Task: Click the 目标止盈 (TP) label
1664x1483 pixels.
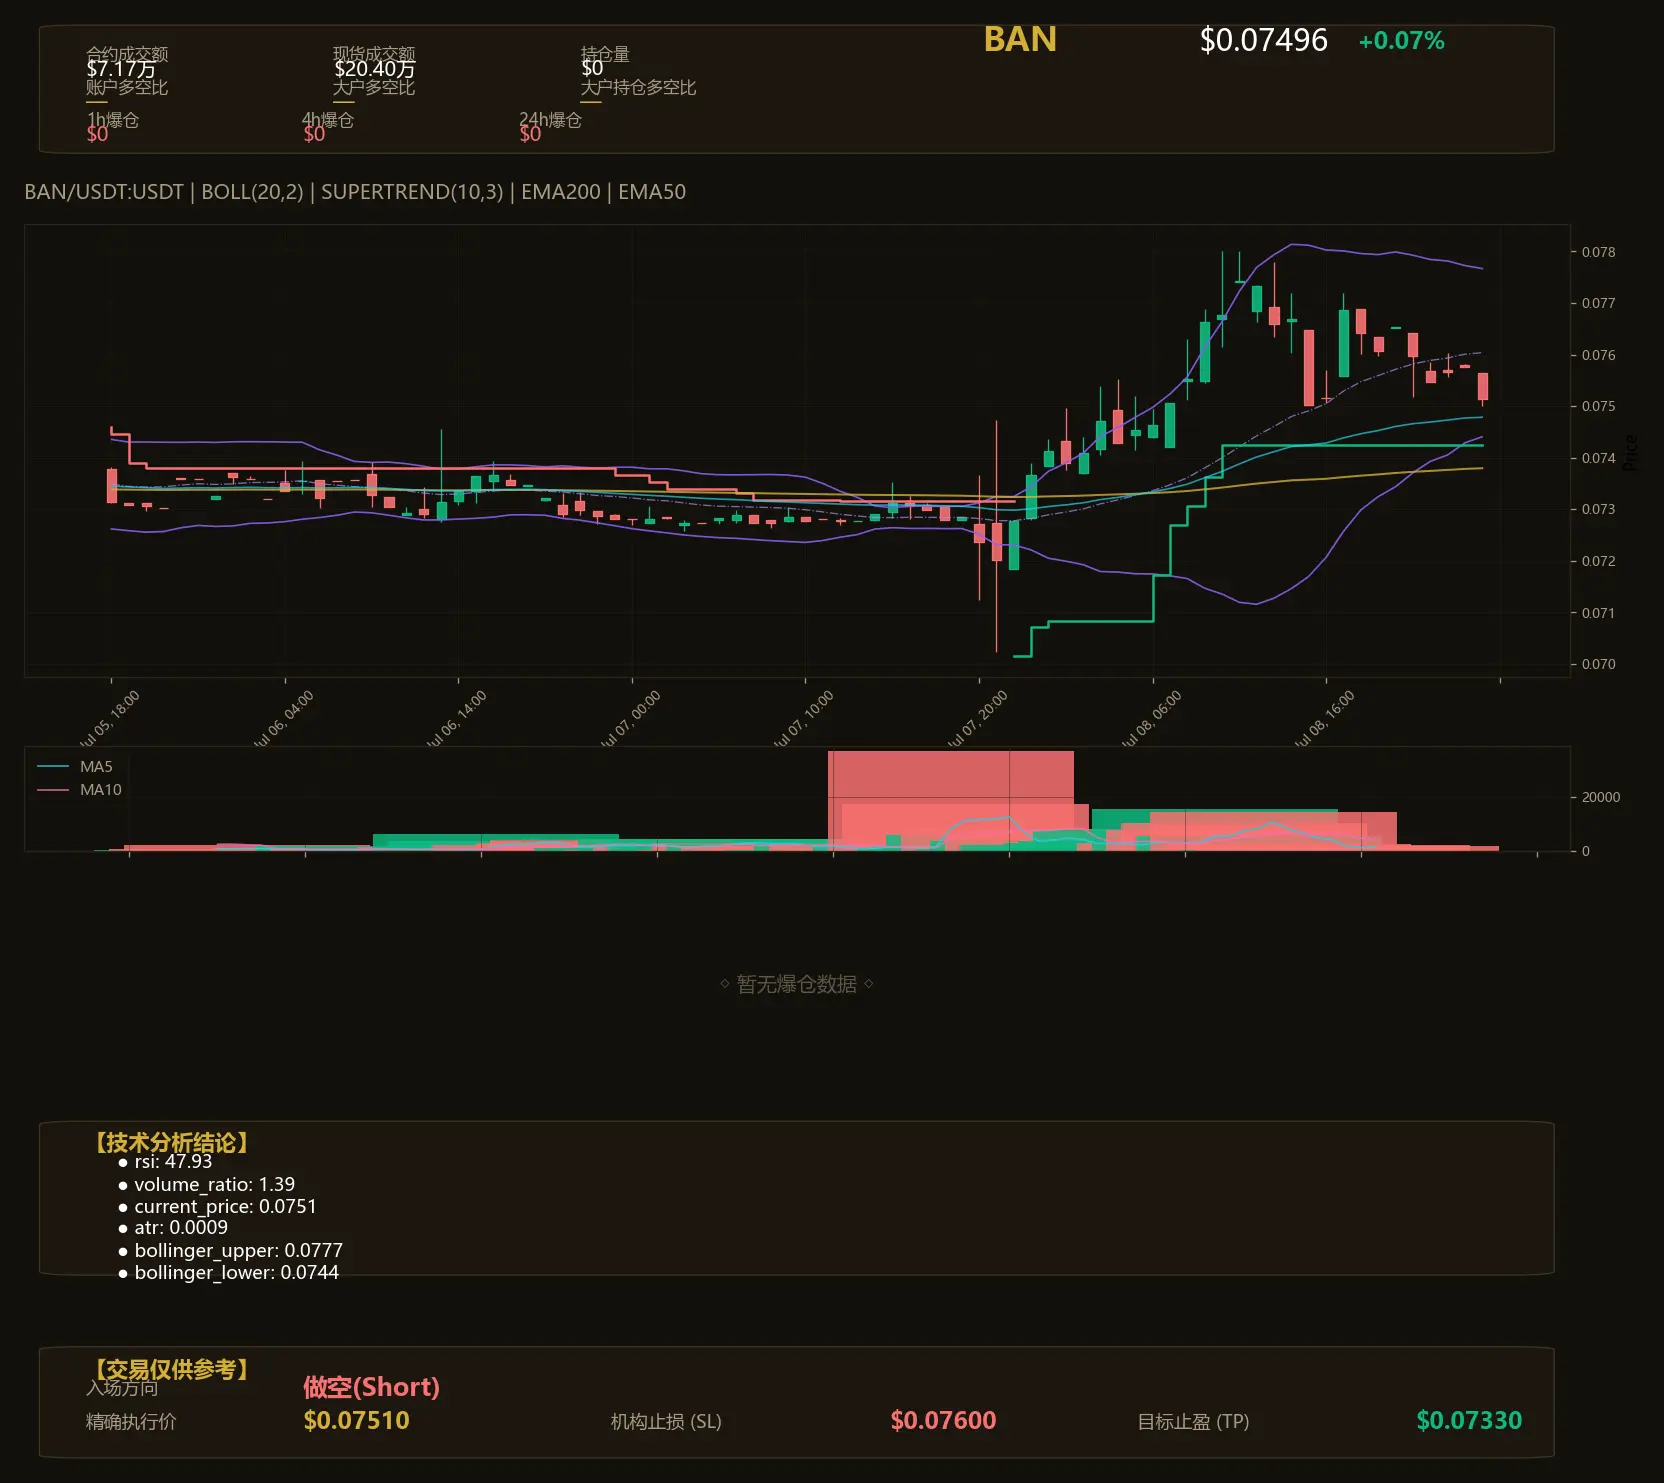Action: coord(1193,1421)
